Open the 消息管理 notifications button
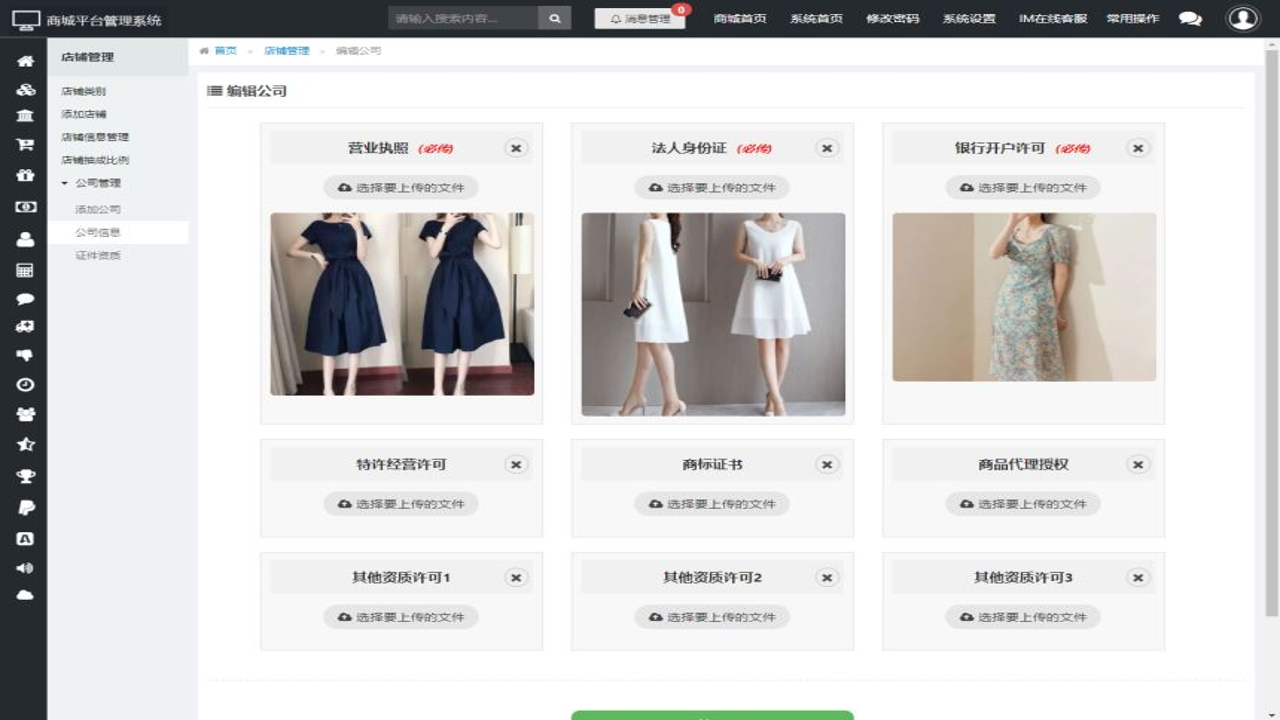The height and width of the screenshot is (720, 1280). click(x=640, y=18)
